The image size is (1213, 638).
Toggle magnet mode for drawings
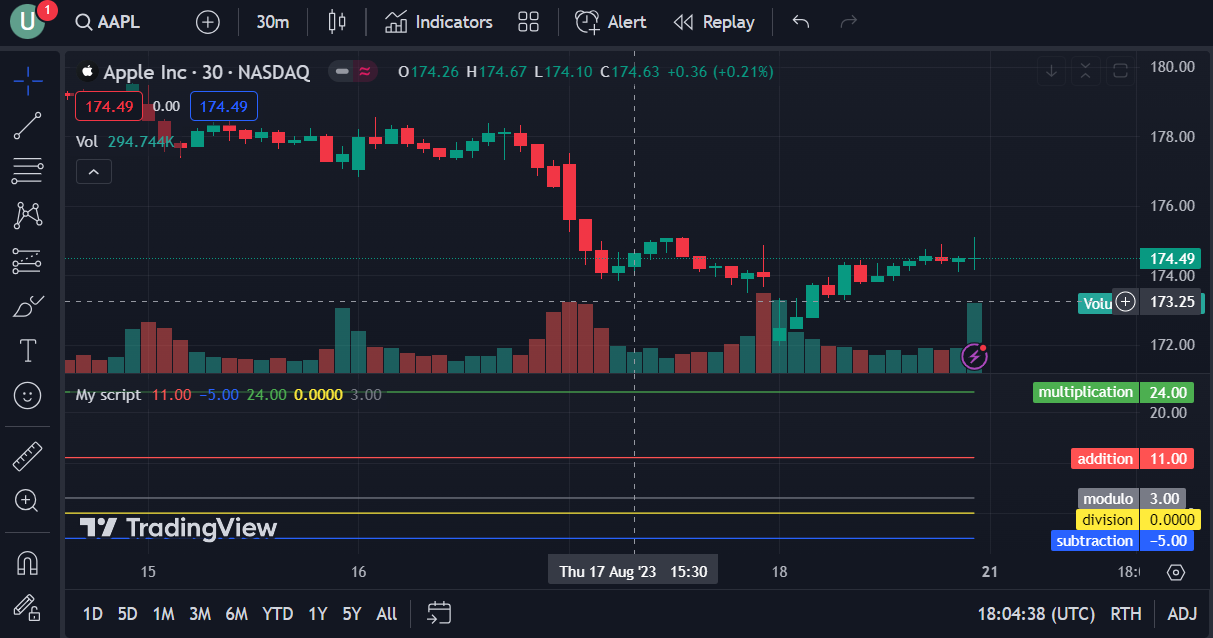(28, 563)
